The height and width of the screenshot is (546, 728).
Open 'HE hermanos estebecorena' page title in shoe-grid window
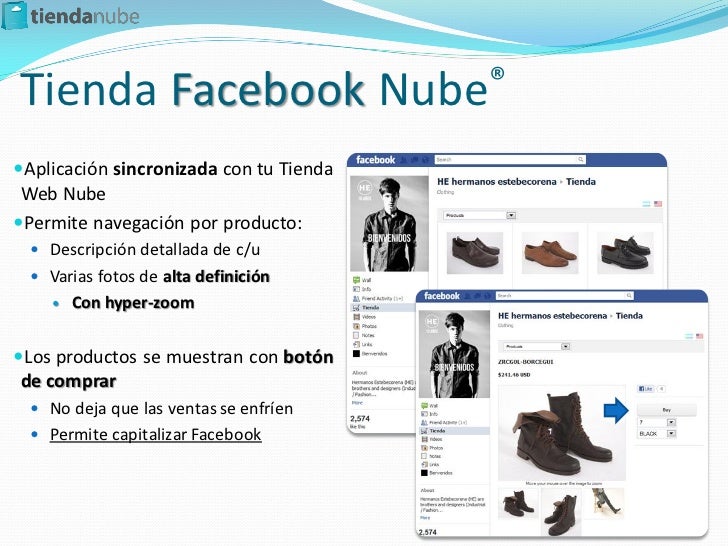tap(496, 182)
